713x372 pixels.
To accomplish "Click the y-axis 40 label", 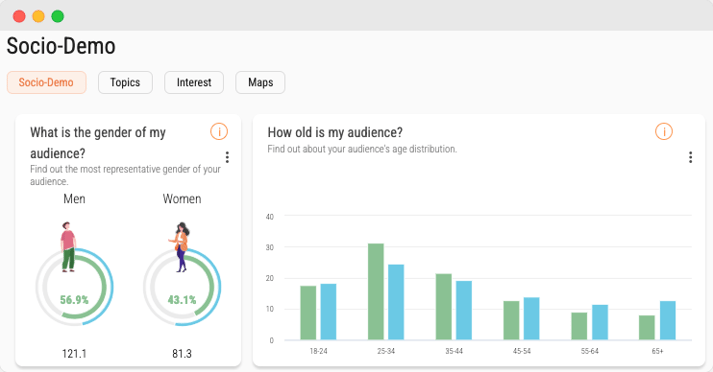I will [270, 217].
